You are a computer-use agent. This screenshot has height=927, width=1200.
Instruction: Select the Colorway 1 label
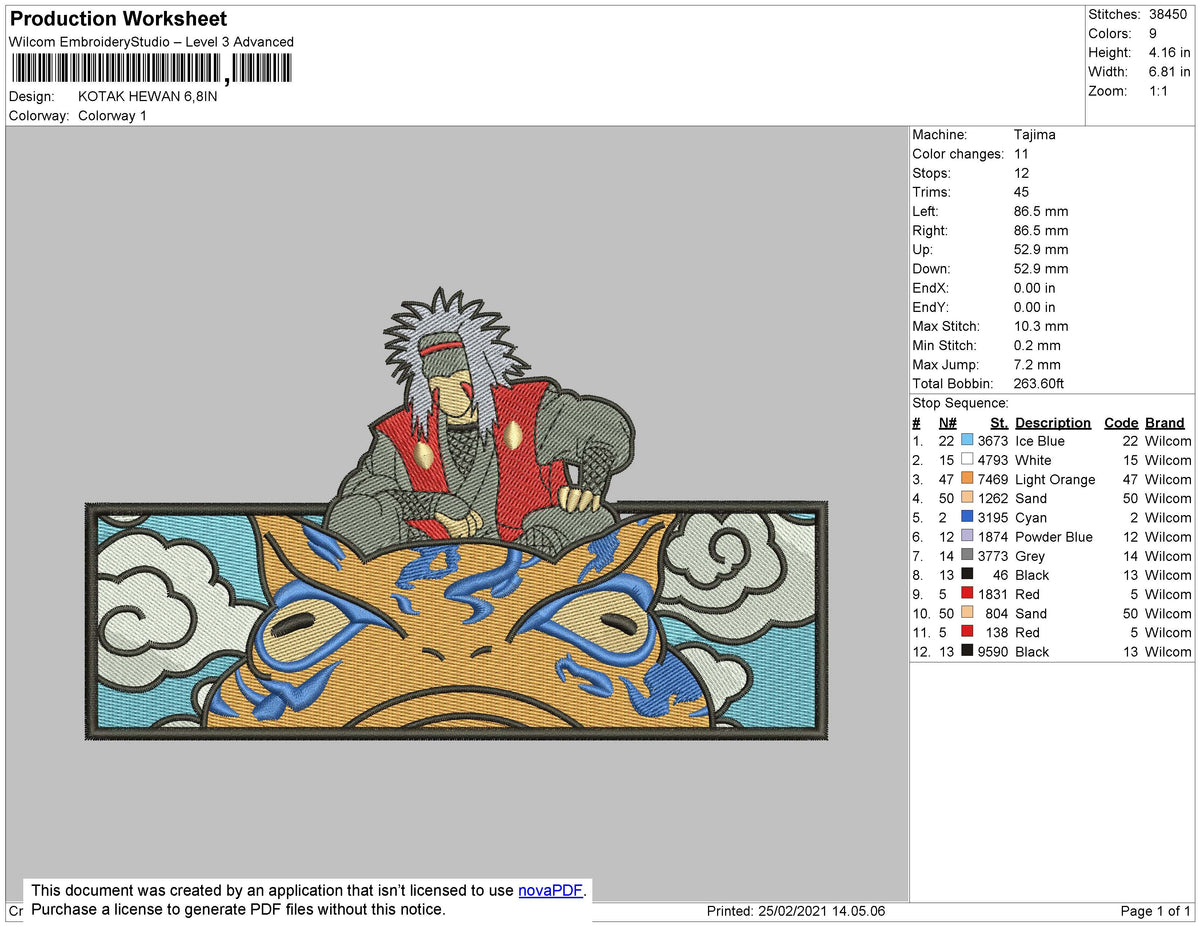coord(112,115)
